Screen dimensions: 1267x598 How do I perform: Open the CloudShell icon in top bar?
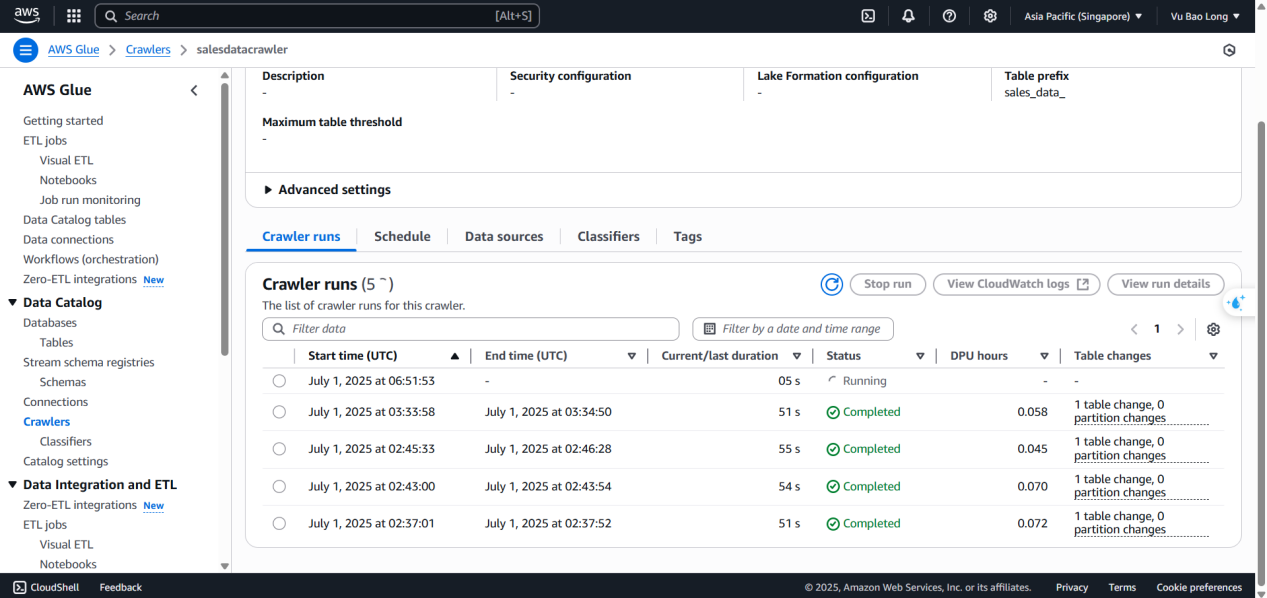pos(869,16)
